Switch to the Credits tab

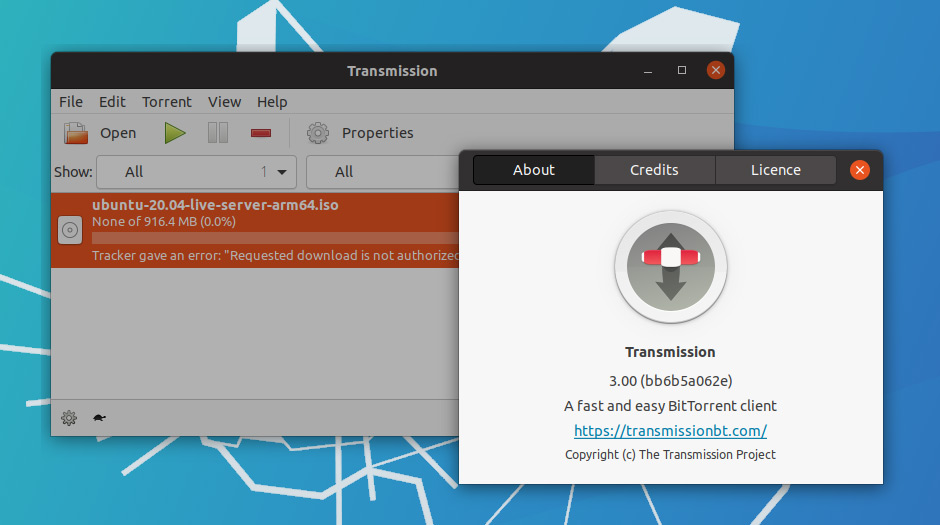pos(654,170)
